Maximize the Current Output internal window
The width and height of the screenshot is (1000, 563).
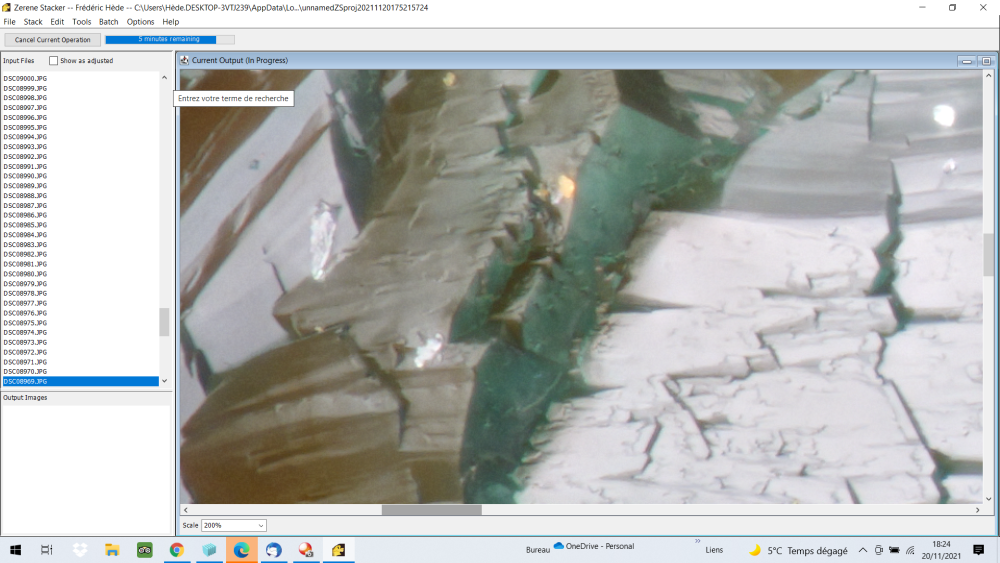[x=985, y=61]
